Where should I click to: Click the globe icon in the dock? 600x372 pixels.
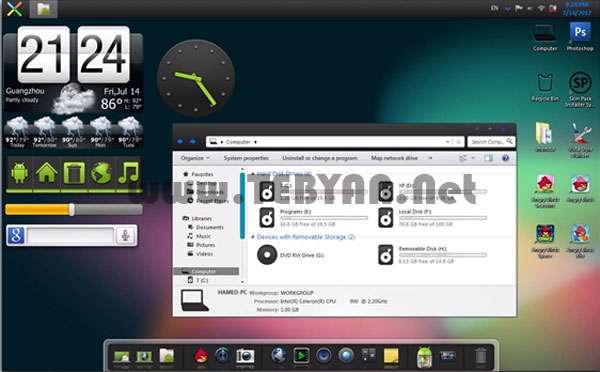pyautogui.click(x=279, y=356)
